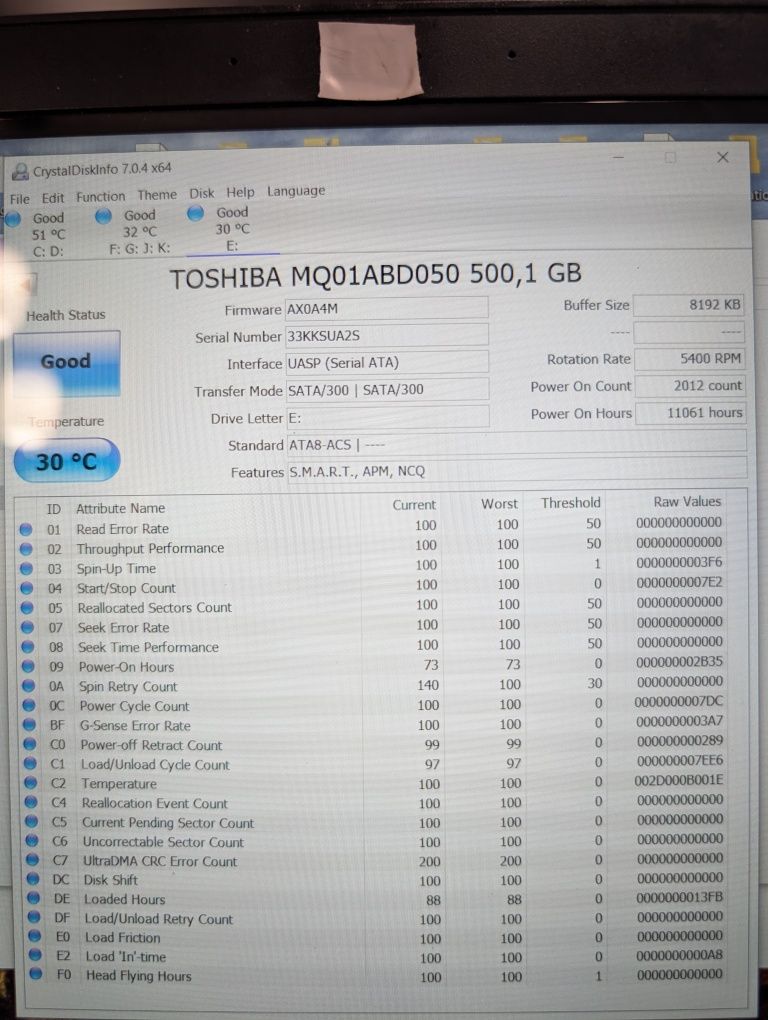Click the TOSHIBA MQ01ABD050 500,1 GB title
Image resolution: width=768 pixels, height=1020 pixels.
[x=375, y=276]
